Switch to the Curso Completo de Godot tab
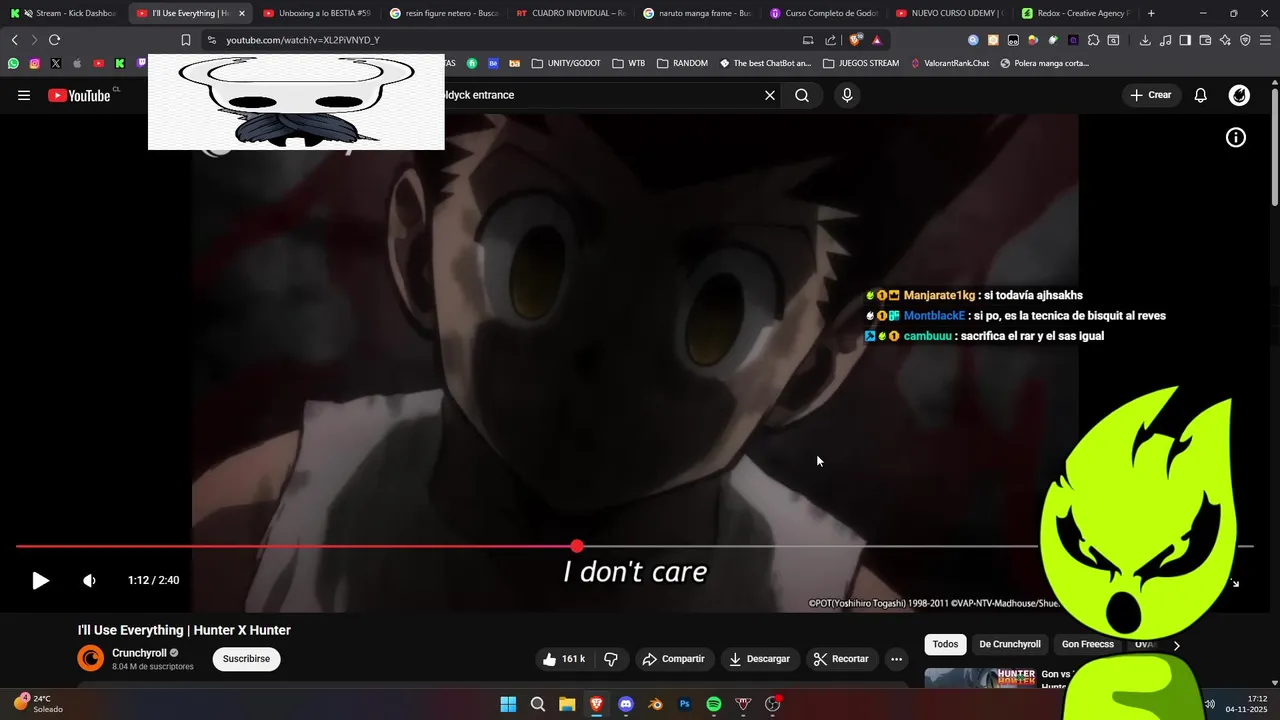This screenshot has width=1280, height=720. click(823, 13)
